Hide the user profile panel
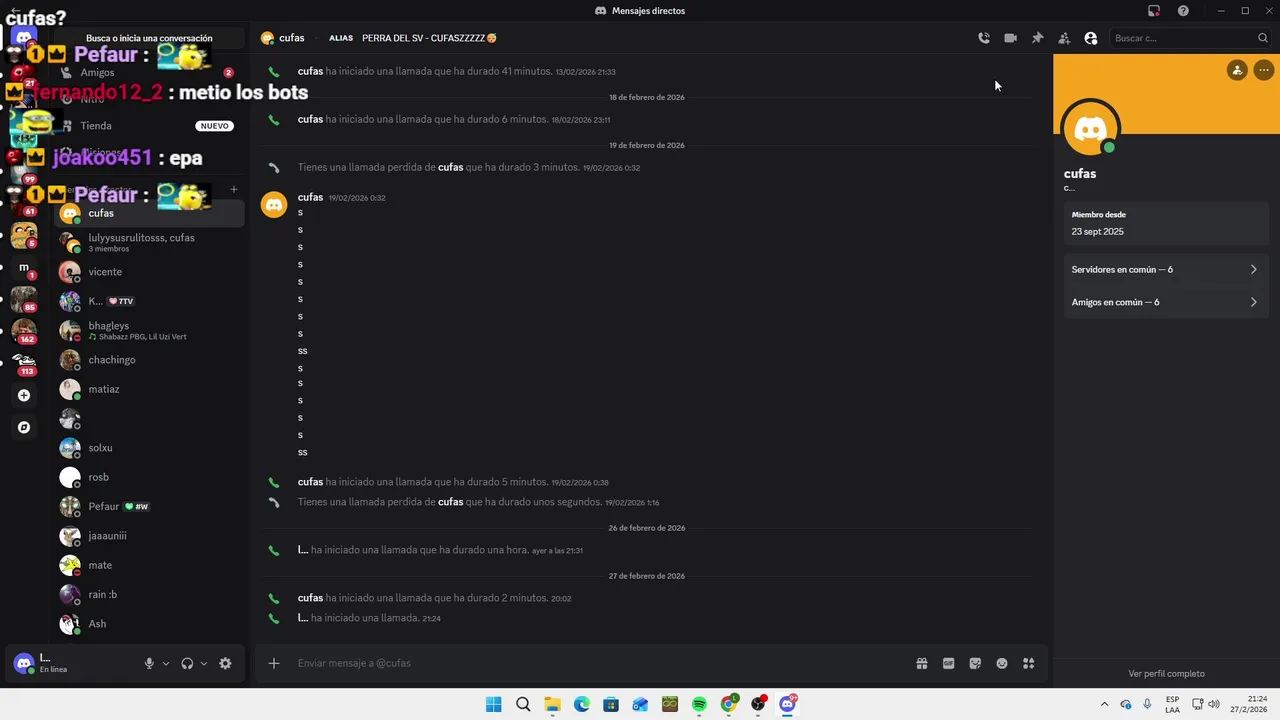The width and height of the screenshot is (1280, 720). pos(1091,38)
